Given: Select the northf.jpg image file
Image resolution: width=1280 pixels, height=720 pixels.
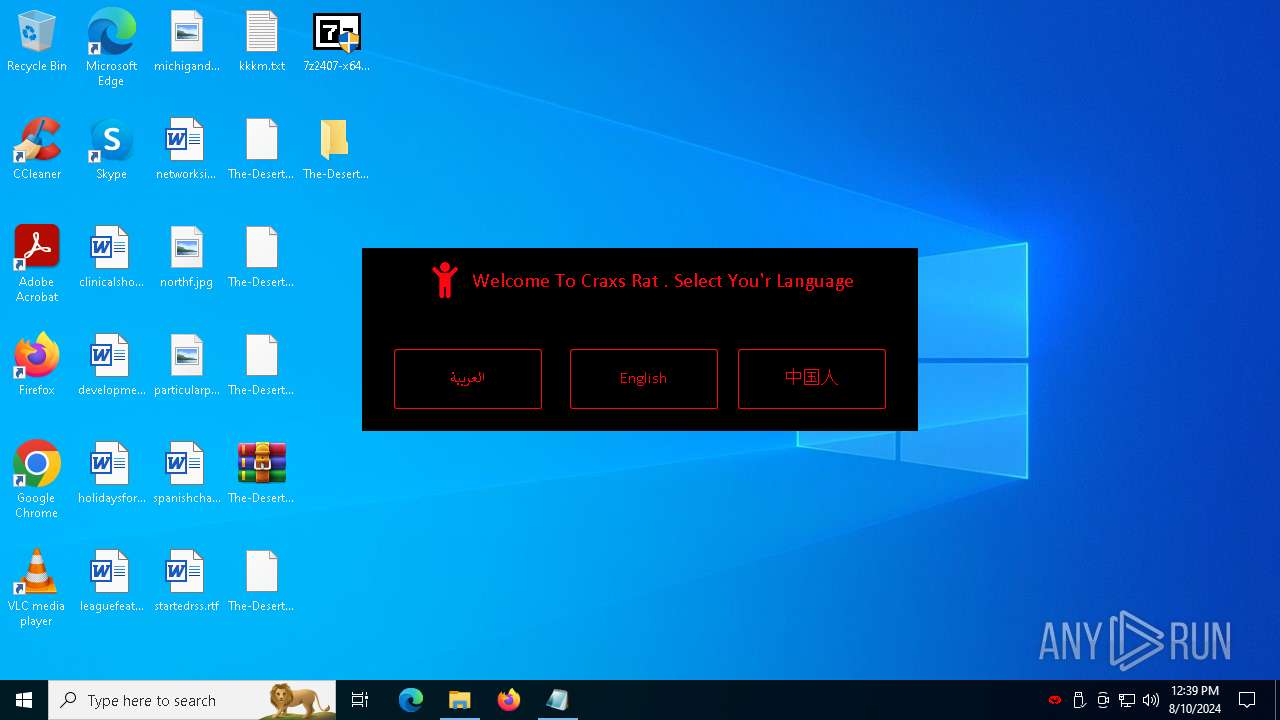Looking at the screenshot, I should pyautogui.click(x=187, y=258).
